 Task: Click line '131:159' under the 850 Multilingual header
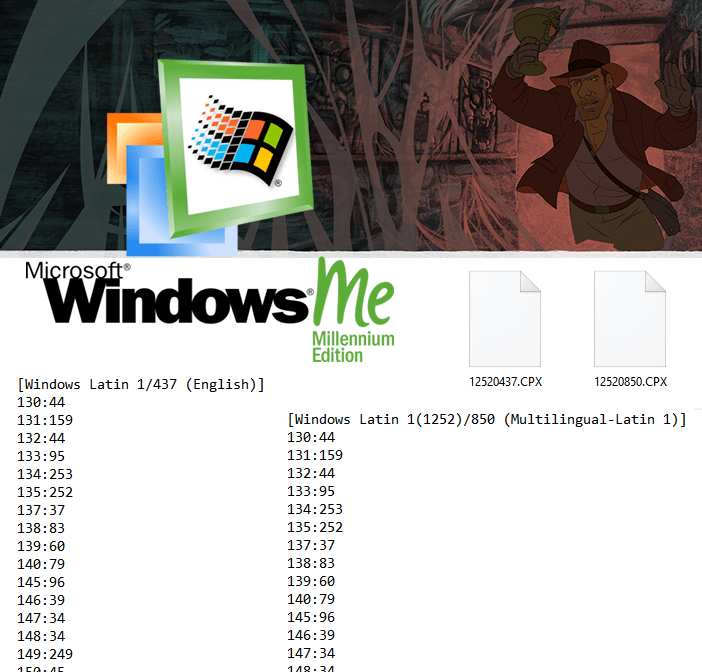coord(315,455)
